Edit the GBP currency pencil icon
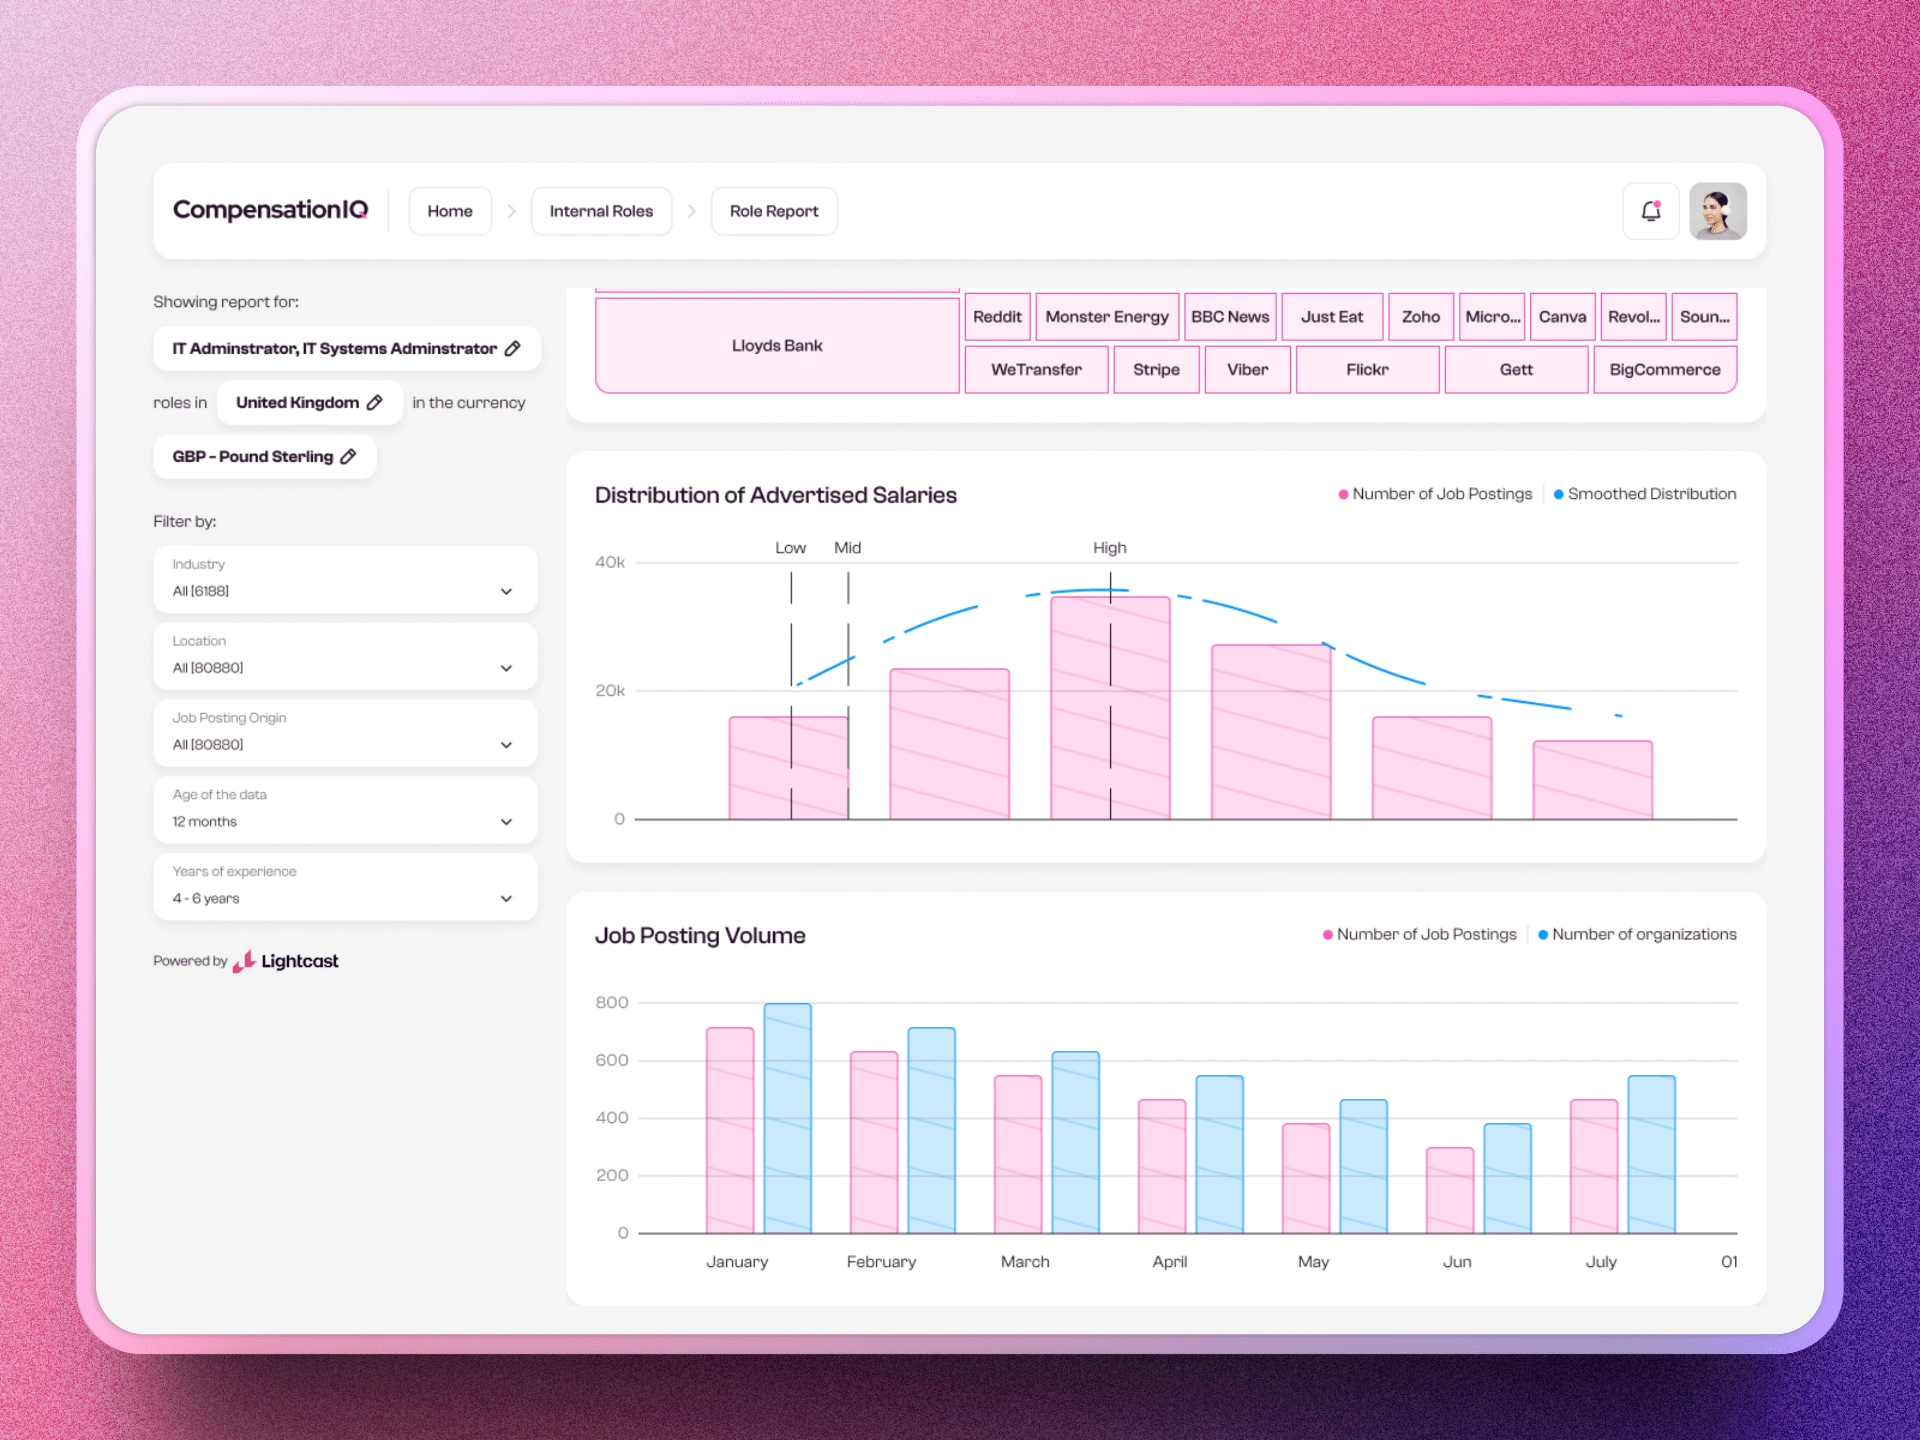The width and height of the screenshot is (1920, 1440). (348, 456)
